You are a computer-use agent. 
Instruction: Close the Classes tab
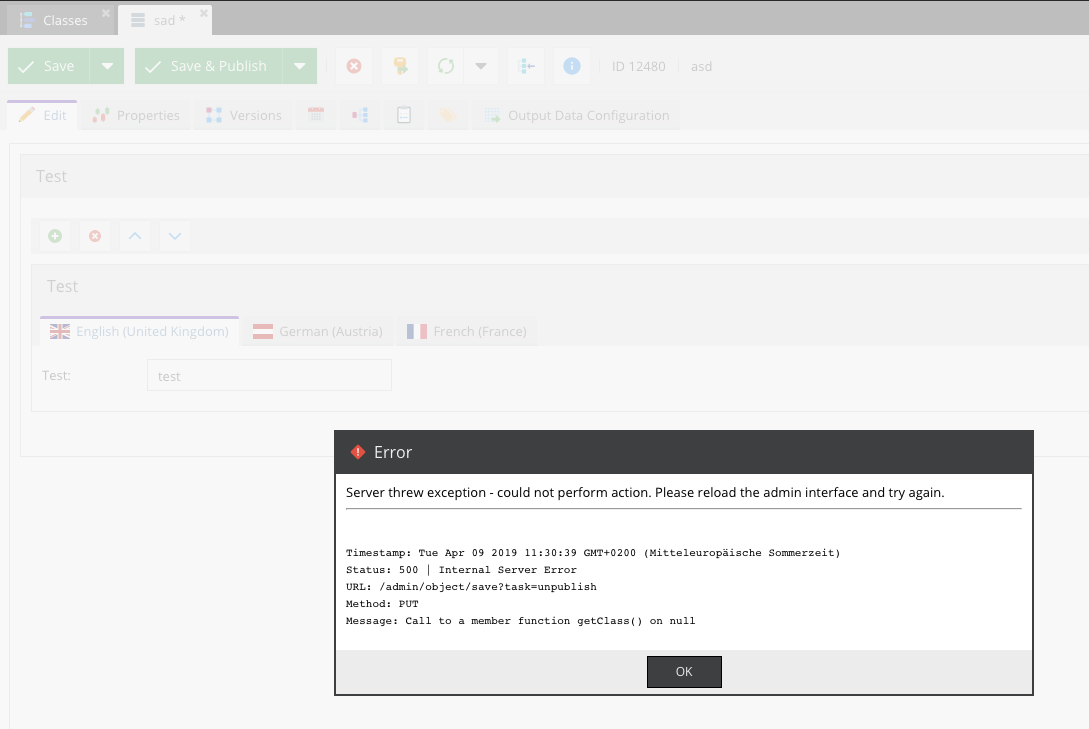pyautogui.click(x=106, y=13)
